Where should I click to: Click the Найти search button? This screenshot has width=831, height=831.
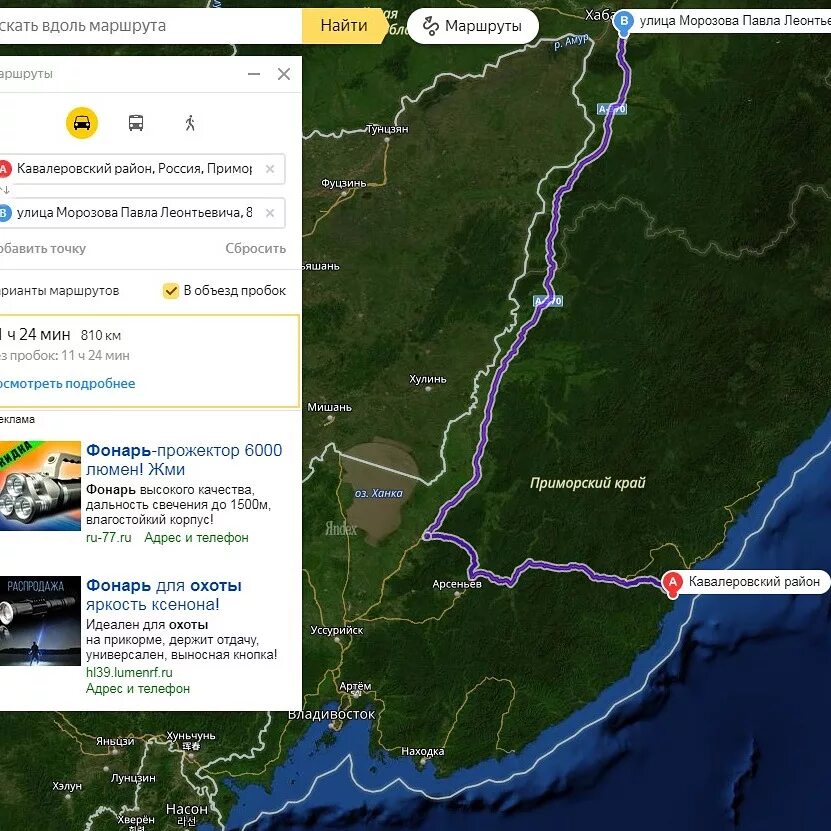(344, 25)
